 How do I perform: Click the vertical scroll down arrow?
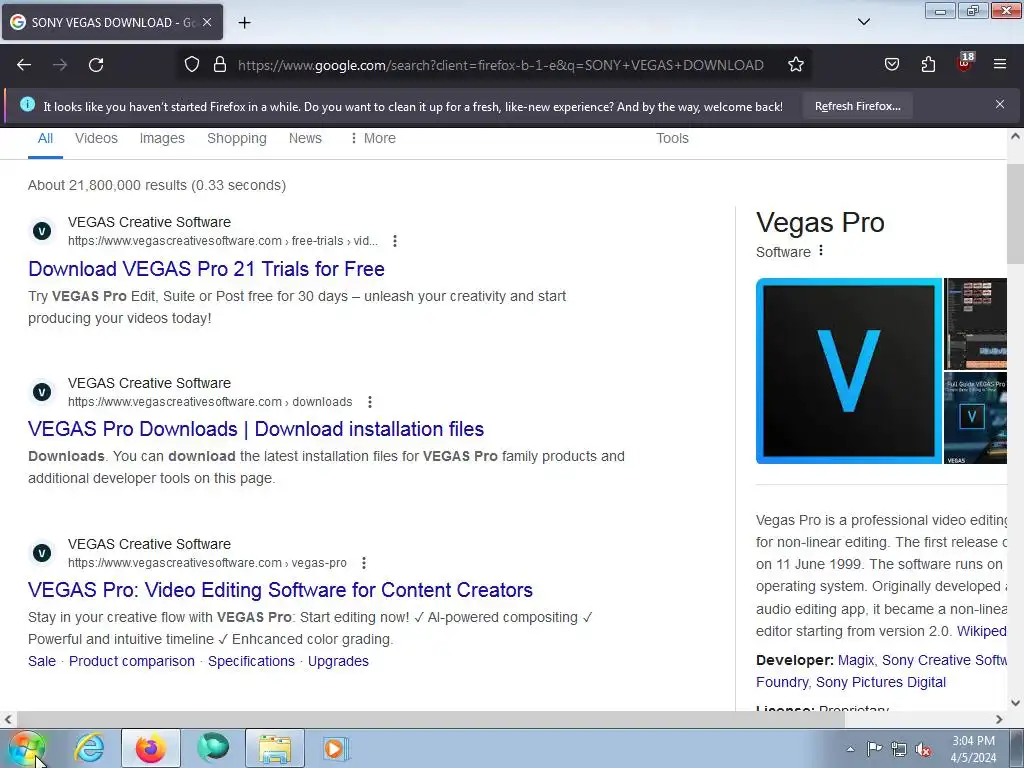pyautogui.click(x=1016, y=703)
